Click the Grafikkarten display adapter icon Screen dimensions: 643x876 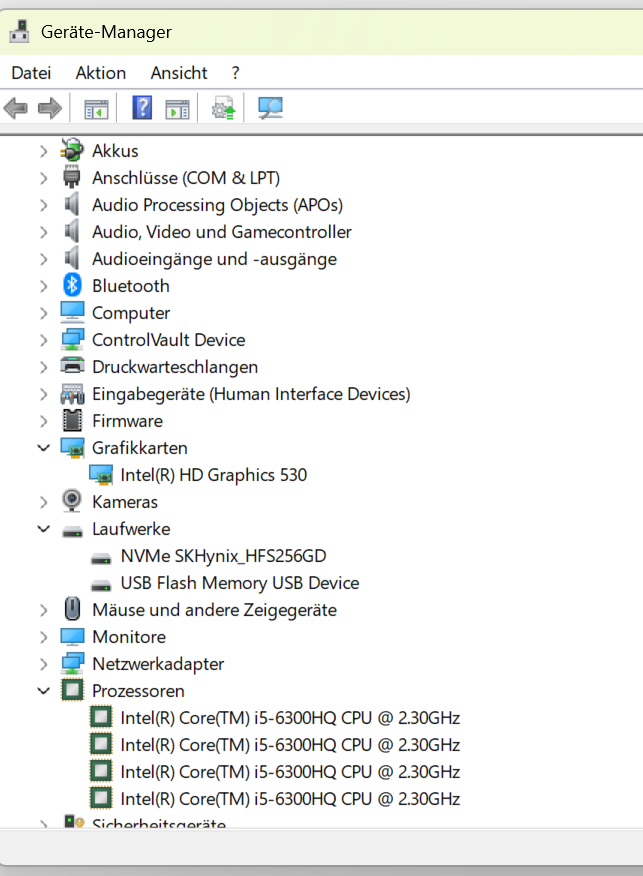72,448
